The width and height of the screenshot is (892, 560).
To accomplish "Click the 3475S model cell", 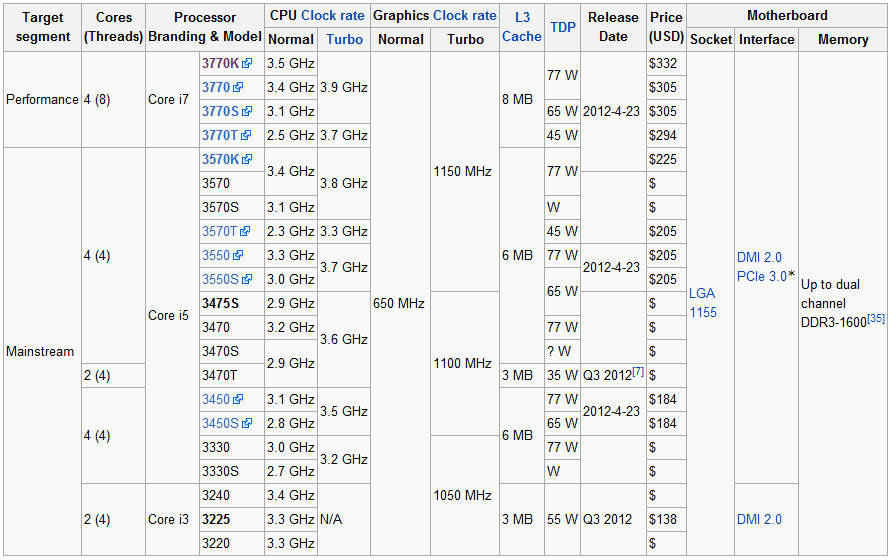I will (x=232, y=303).
